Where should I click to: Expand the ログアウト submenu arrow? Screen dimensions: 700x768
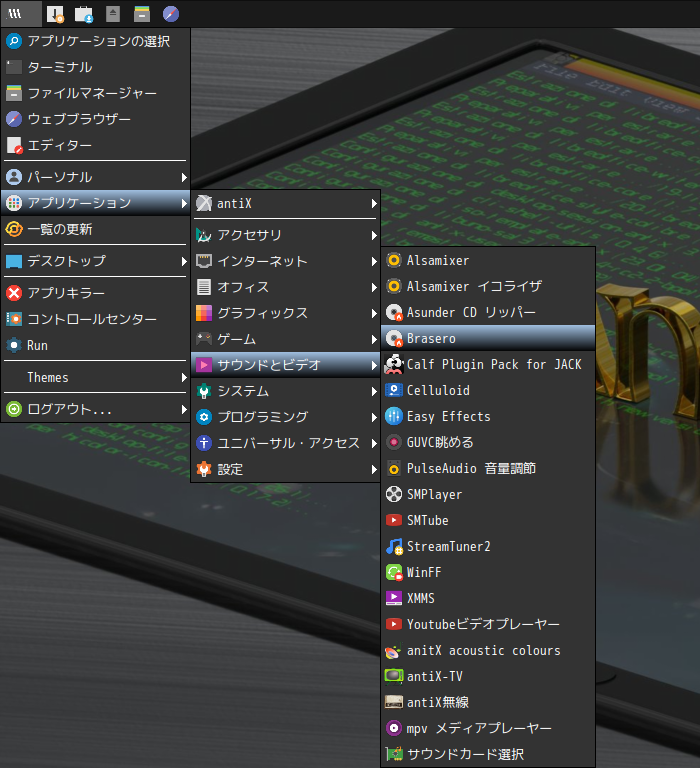tap(184, 409)
